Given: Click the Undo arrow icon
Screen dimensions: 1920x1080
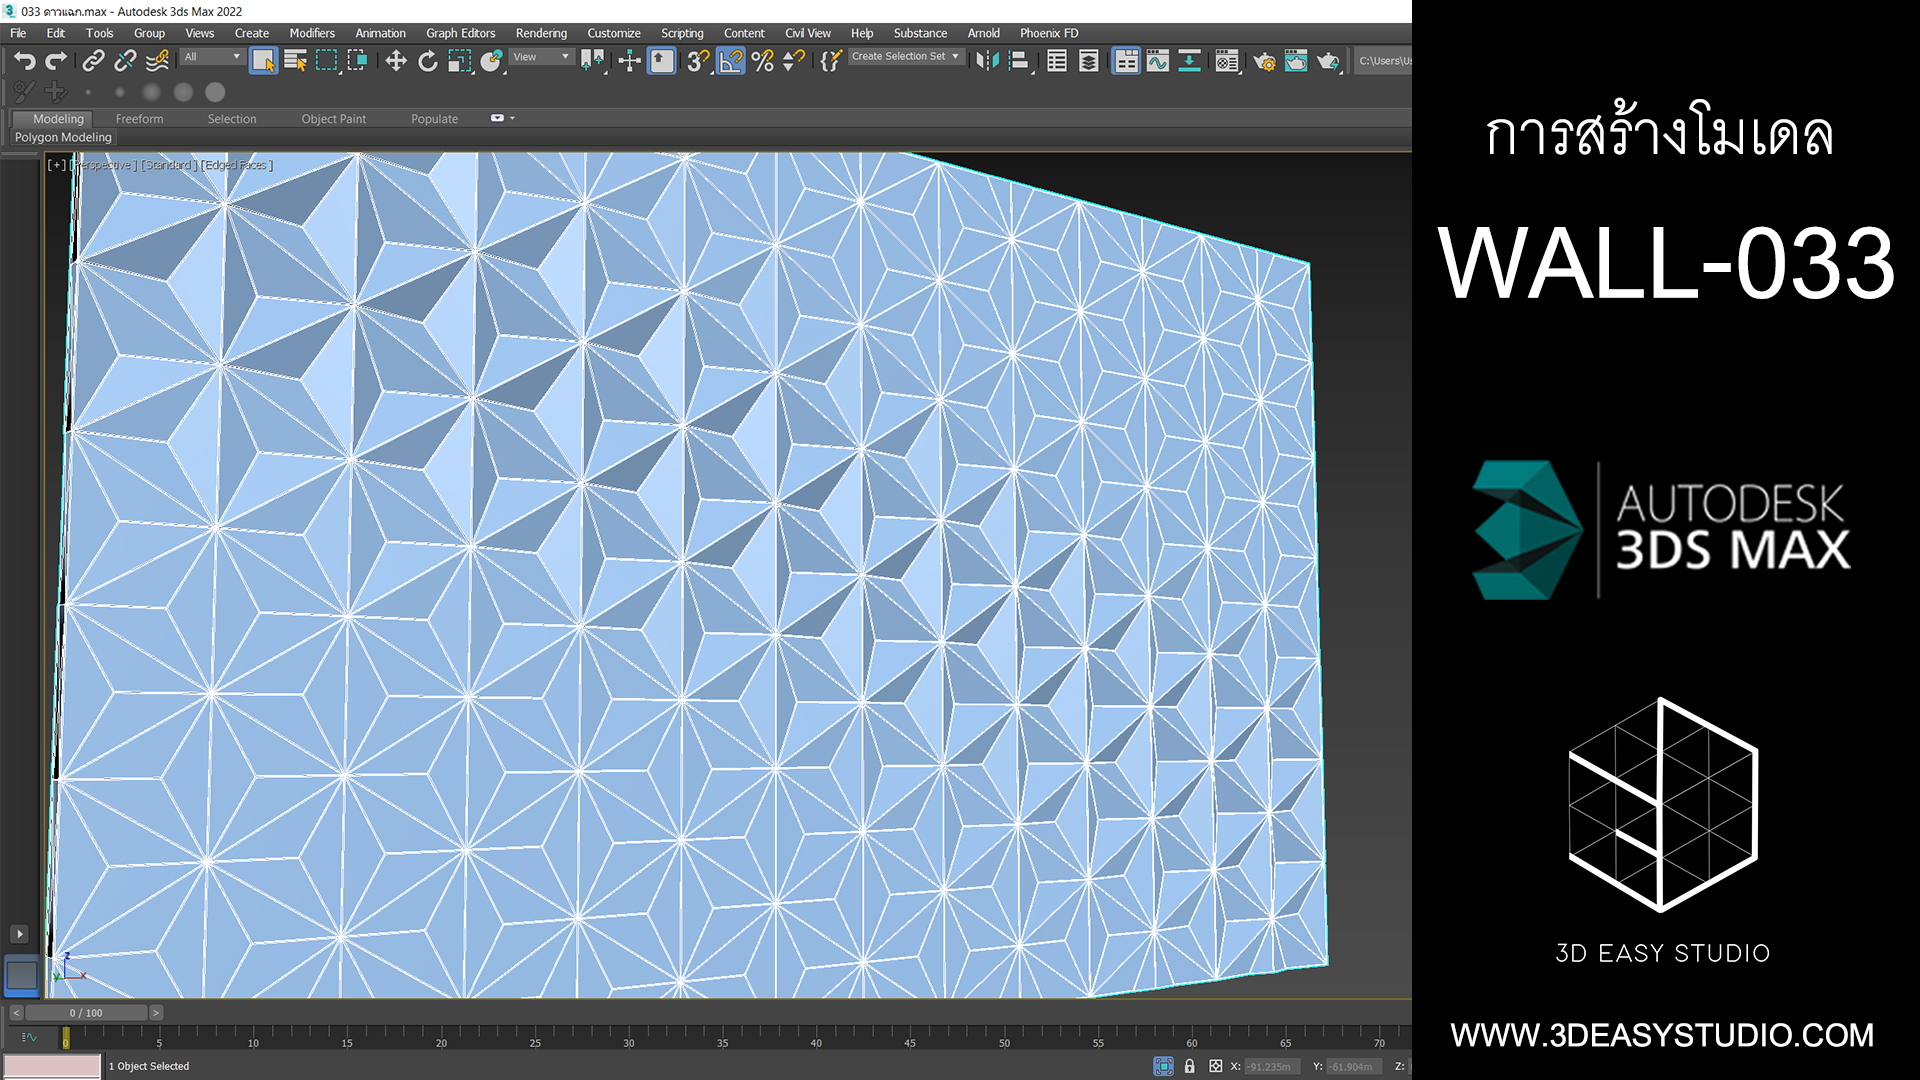Looking at the screenshot, I should (x=24, y=61).
